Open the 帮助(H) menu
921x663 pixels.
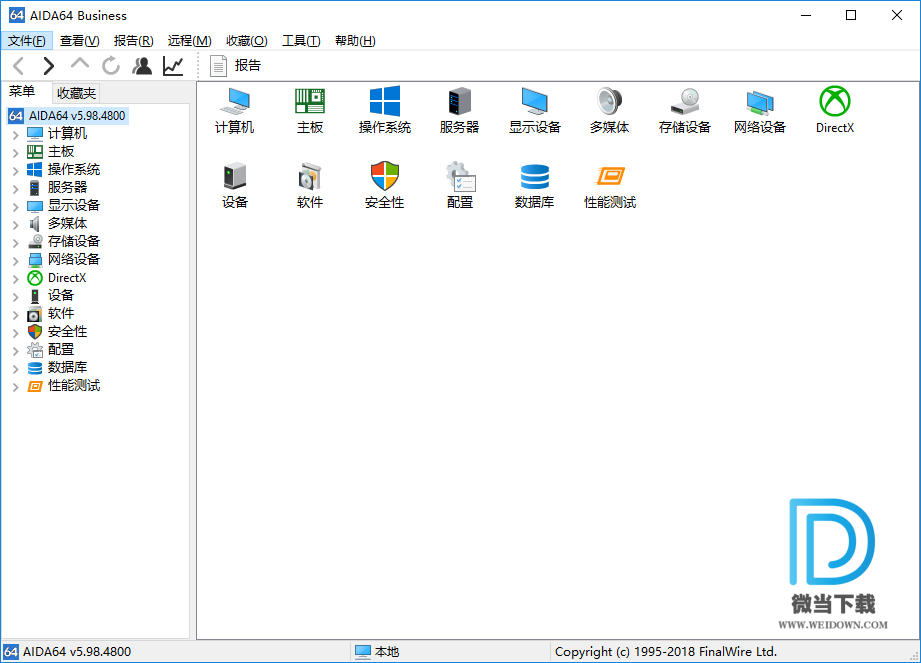tap(355, 41)
